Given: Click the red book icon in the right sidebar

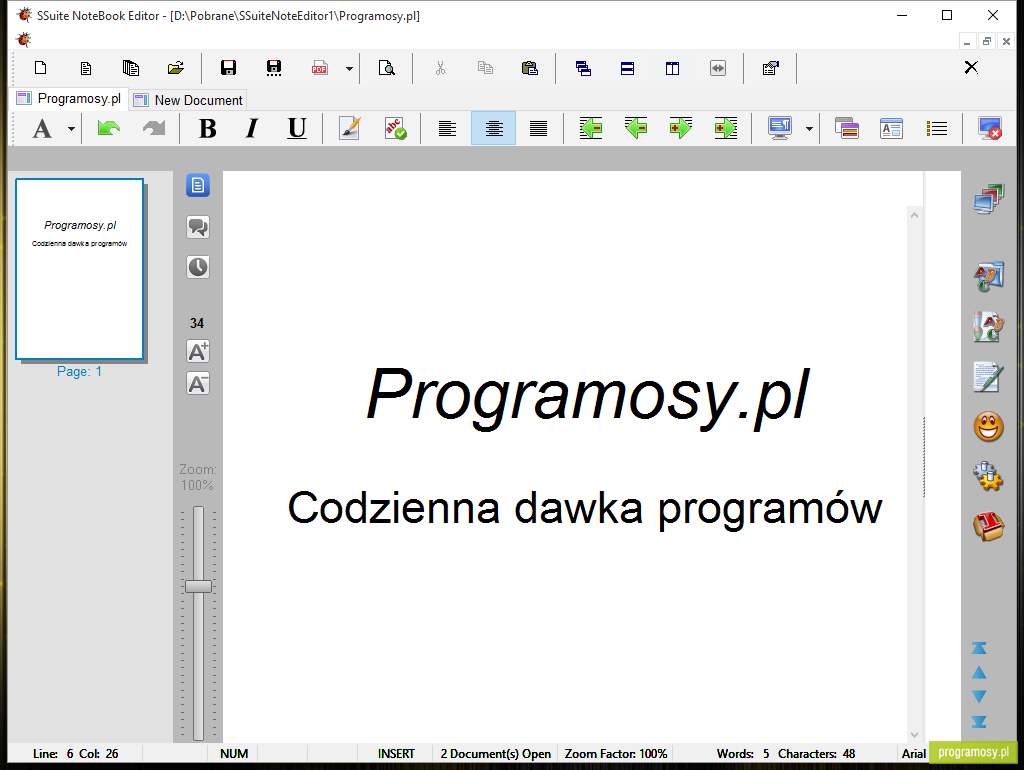Looking at the screenshot, I should [x=988, y=527].
